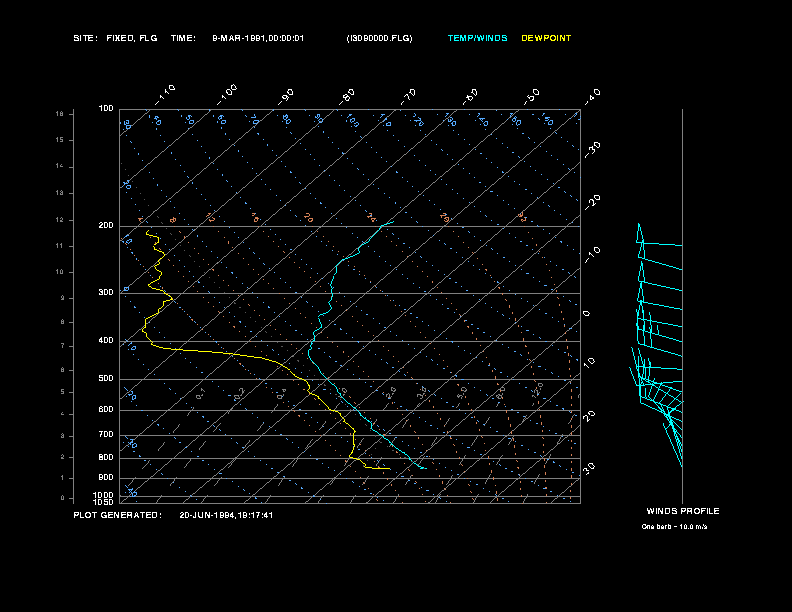
Task: Click height axis label 11 on left
Action: (x=60, y=246)
